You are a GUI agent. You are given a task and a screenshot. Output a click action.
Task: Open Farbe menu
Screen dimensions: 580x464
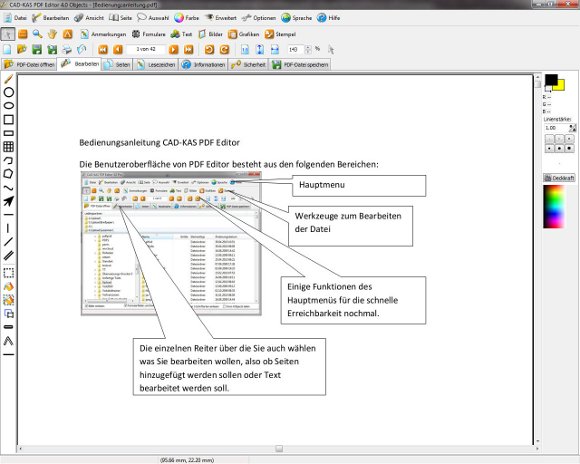click(x=187, y=18)
